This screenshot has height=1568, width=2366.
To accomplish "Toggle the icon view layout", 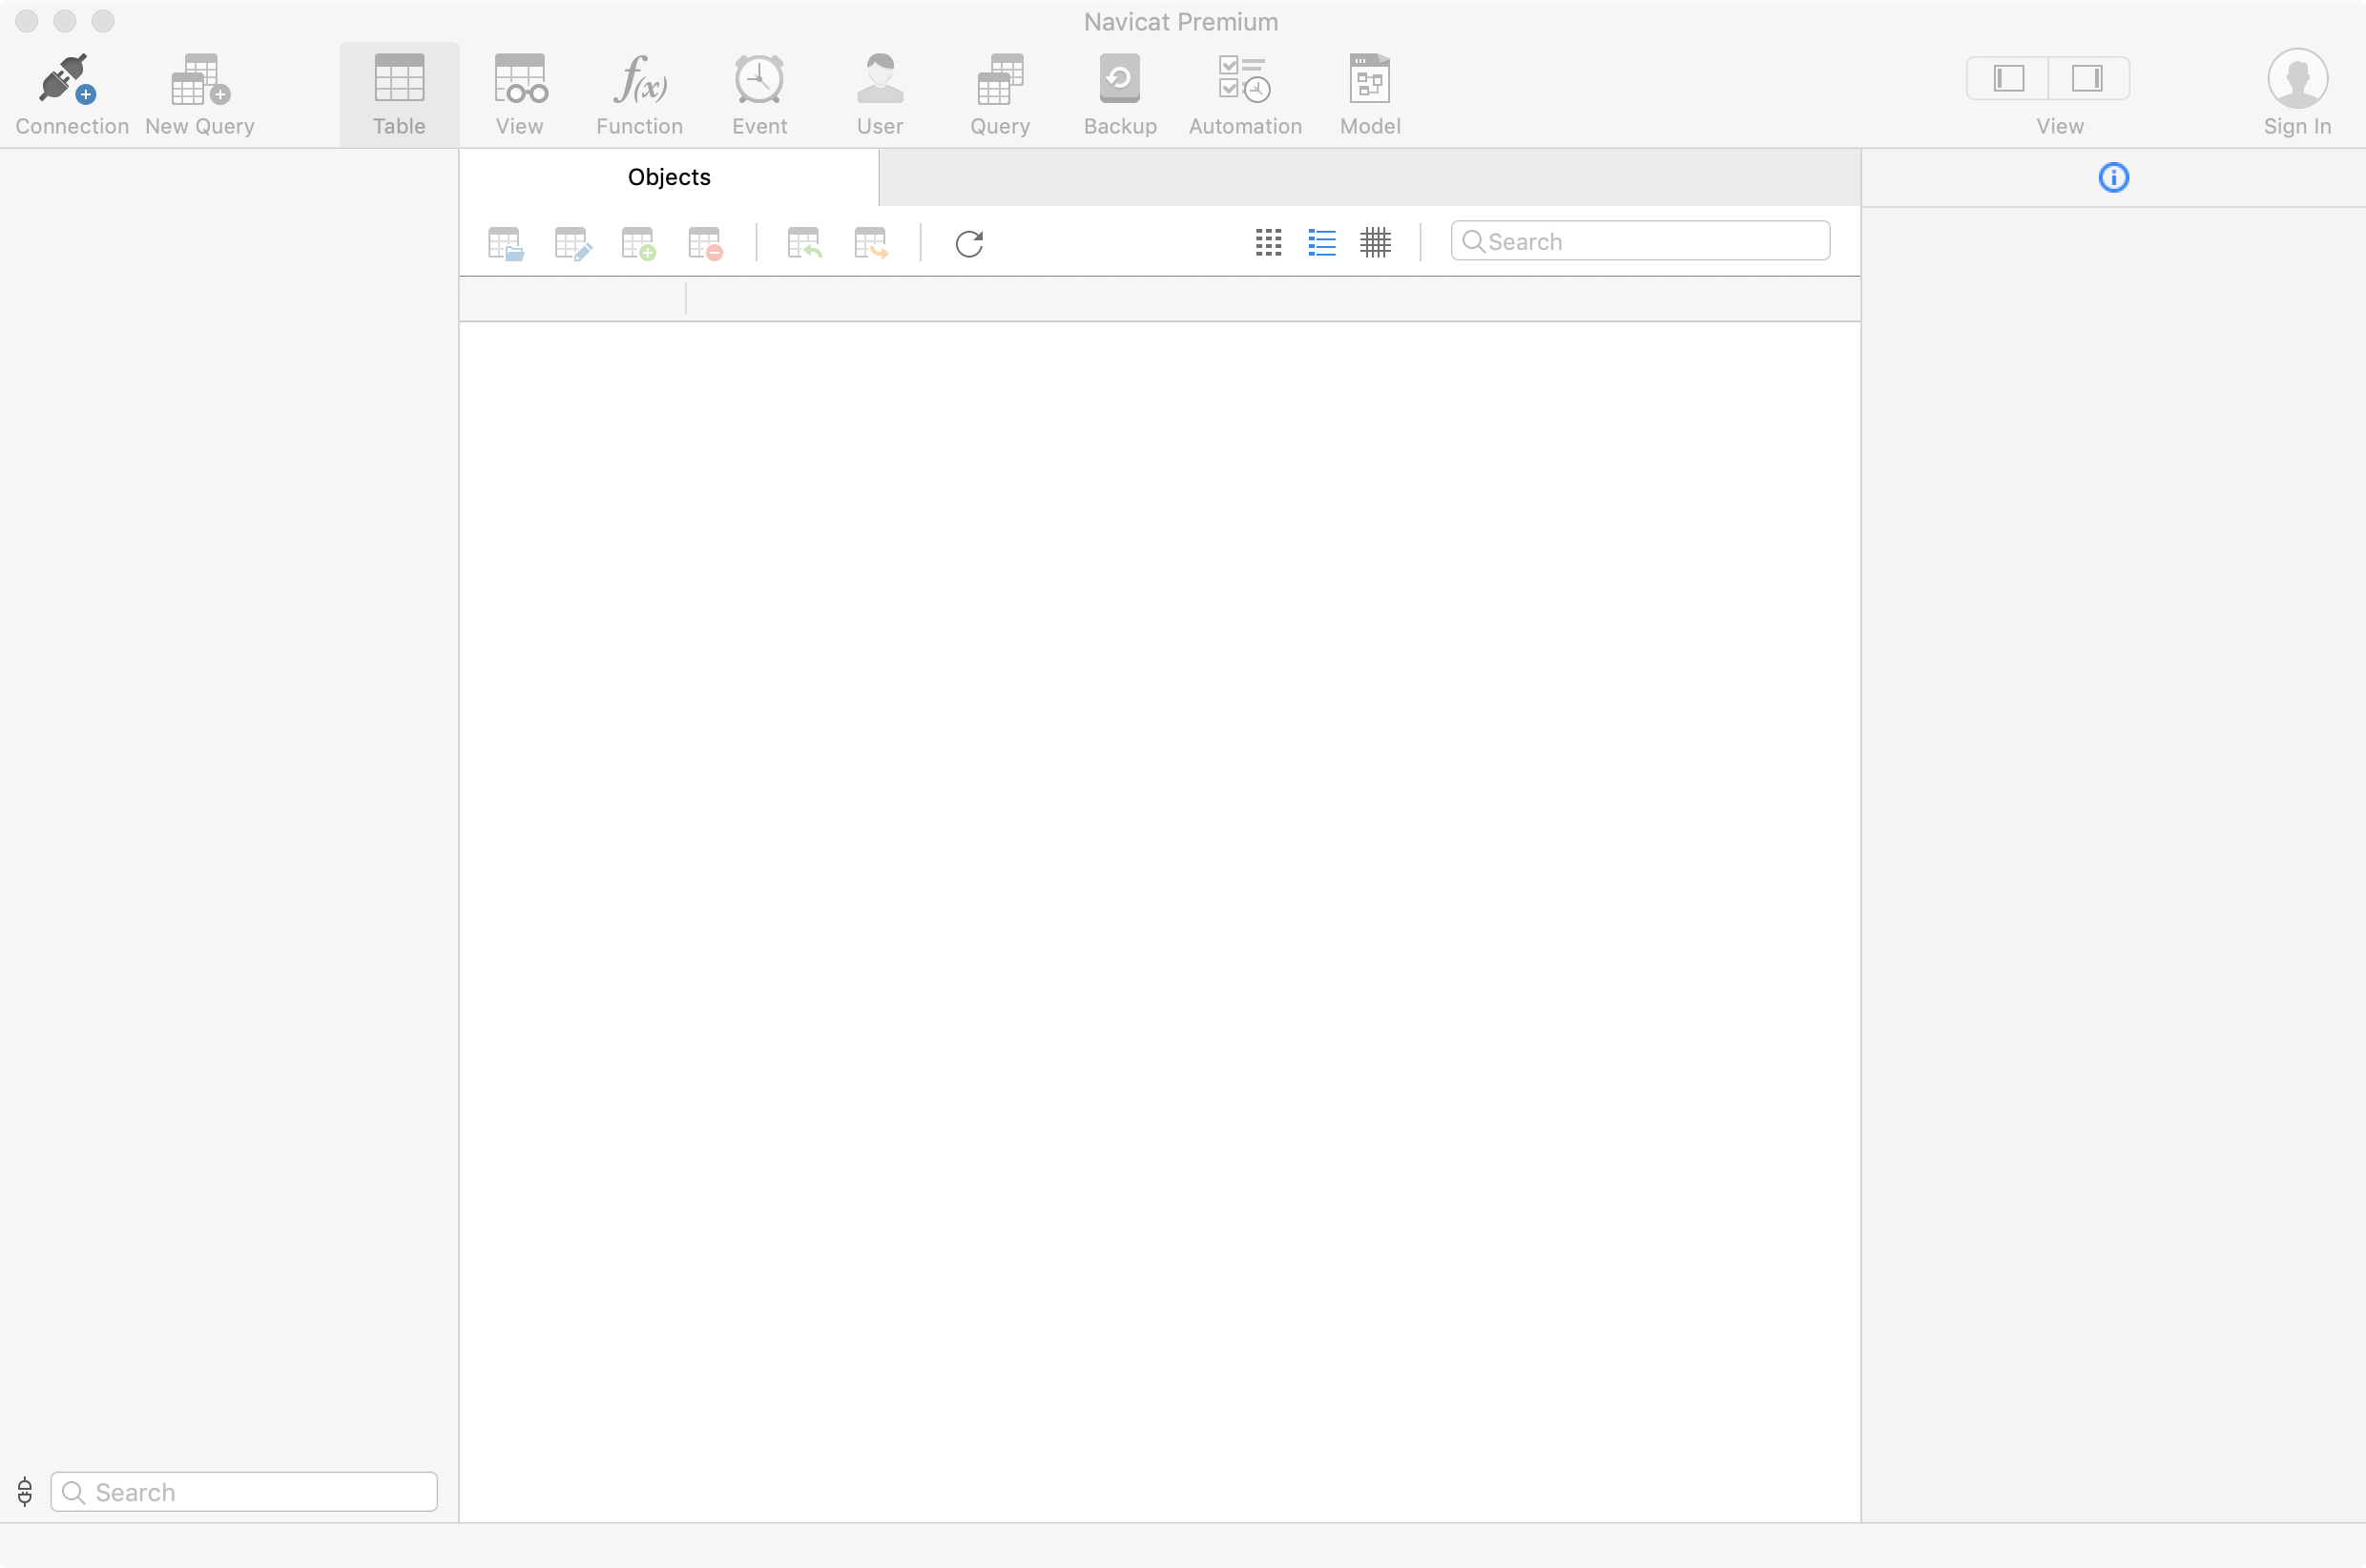I will pyautogui.click(x=1269, y=241).
